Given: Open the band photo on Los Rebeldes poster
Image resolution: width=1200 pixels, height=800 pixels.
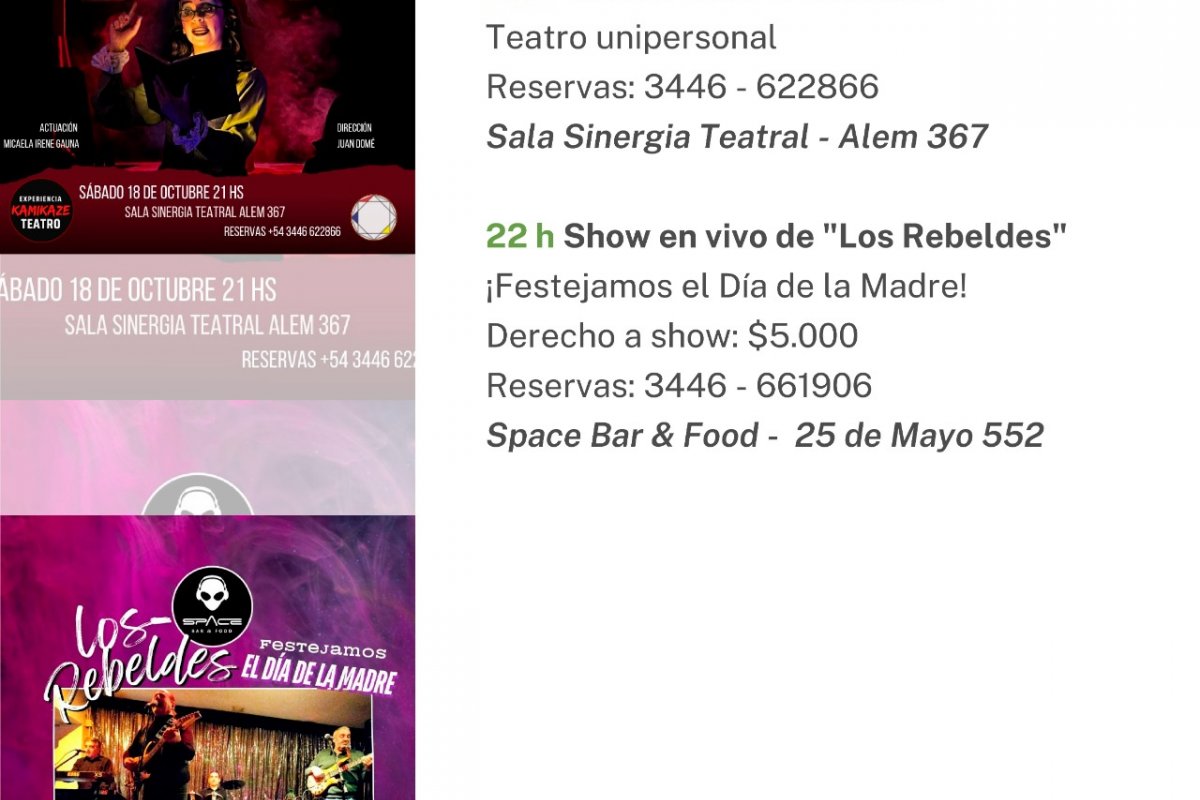Looking at the screenshot, I should [212, 746].
